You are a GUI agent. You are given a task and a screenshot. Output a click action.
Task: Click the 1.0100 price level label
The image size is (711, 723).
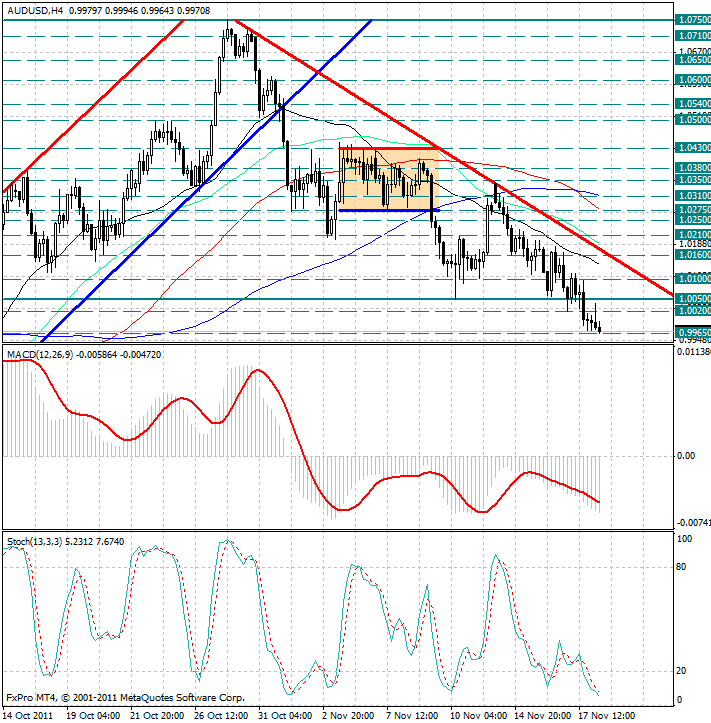click(693, 279)
